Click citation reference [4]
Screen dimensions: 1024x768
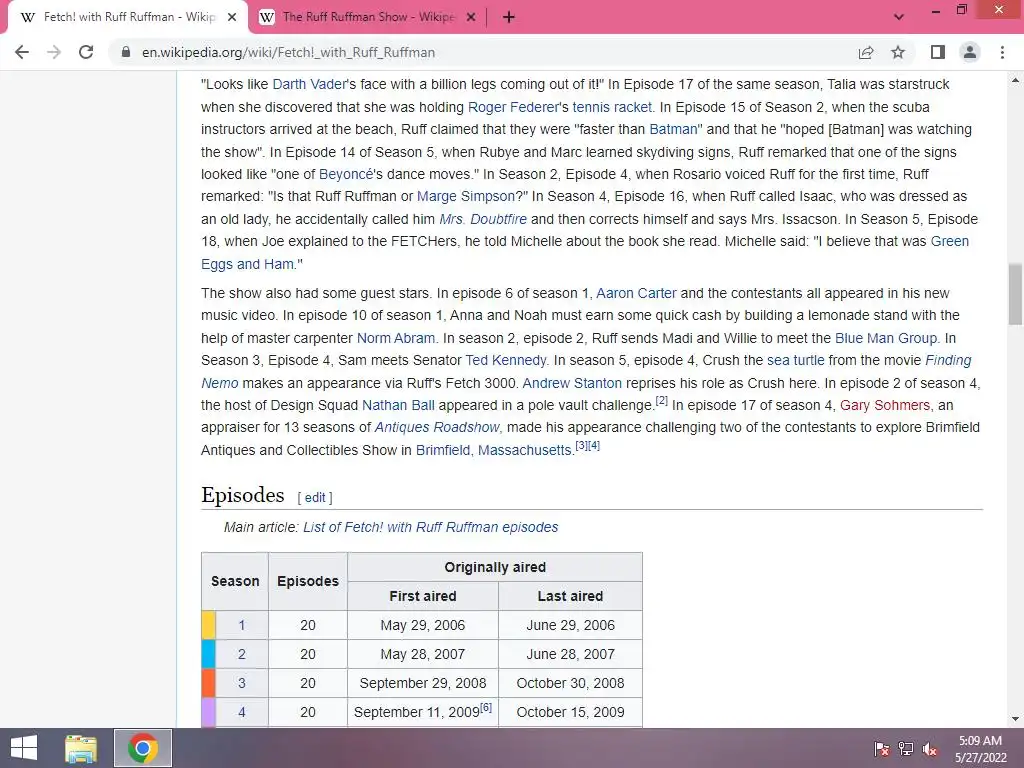tap(594, 445)
